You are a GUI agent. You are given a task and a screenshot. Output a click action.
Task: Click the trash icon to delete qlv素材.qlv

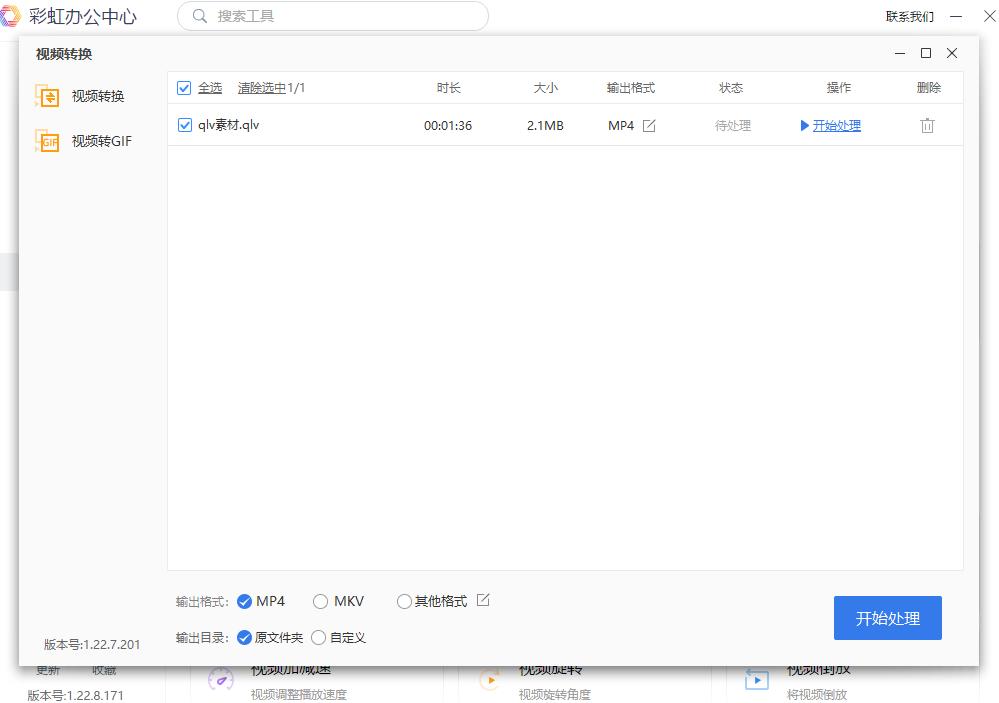coord(928,125)
